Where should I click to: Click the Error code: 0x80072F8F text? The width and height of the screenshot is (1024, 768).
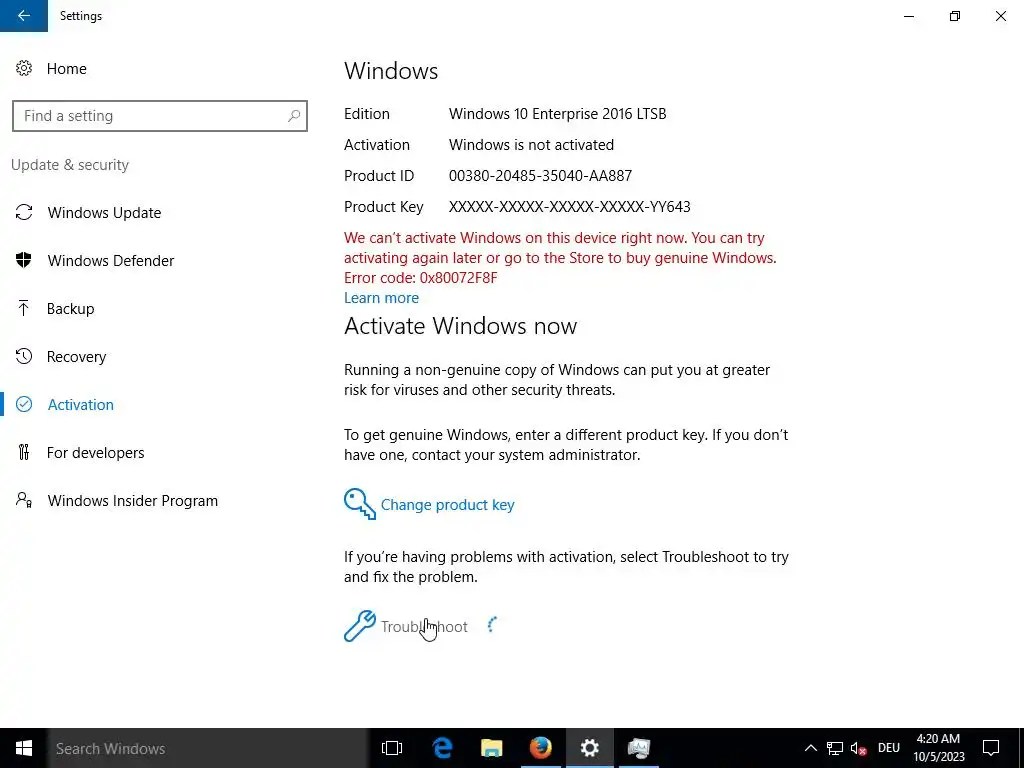tap(421, 278)
